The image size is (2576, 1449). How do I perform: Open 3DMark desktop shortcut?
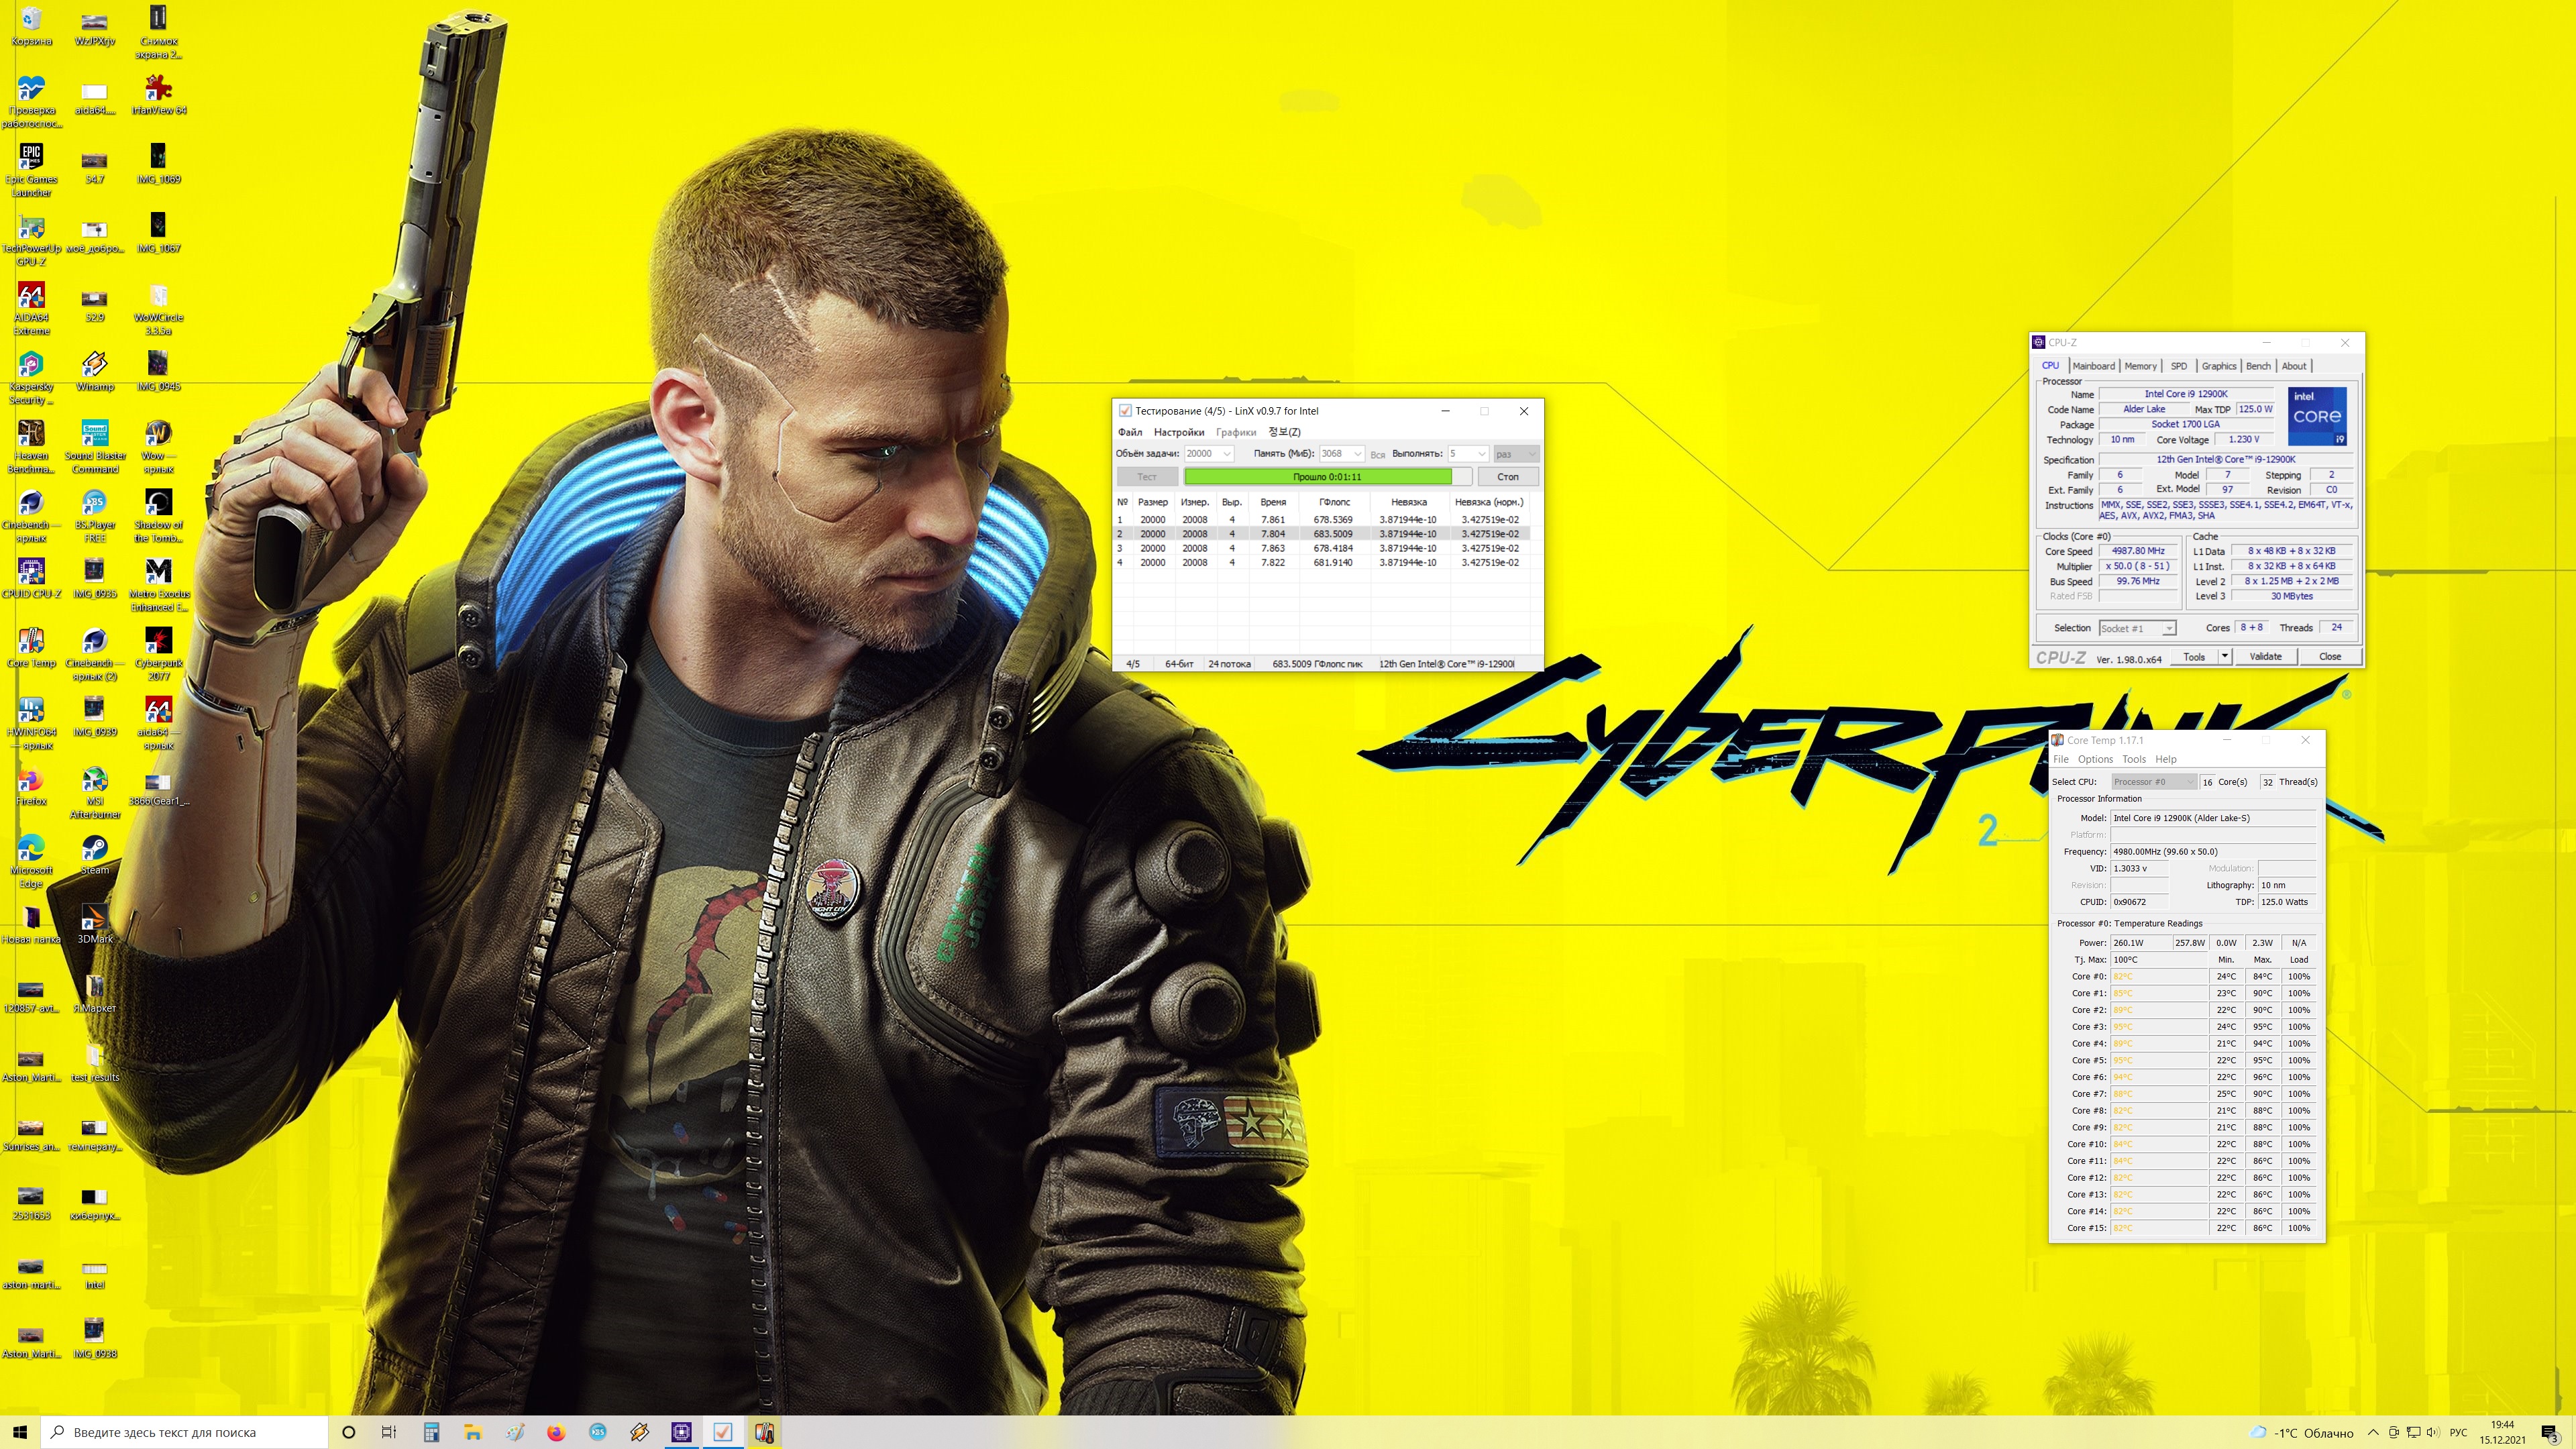pyautogui.click(x=94, y=919)
